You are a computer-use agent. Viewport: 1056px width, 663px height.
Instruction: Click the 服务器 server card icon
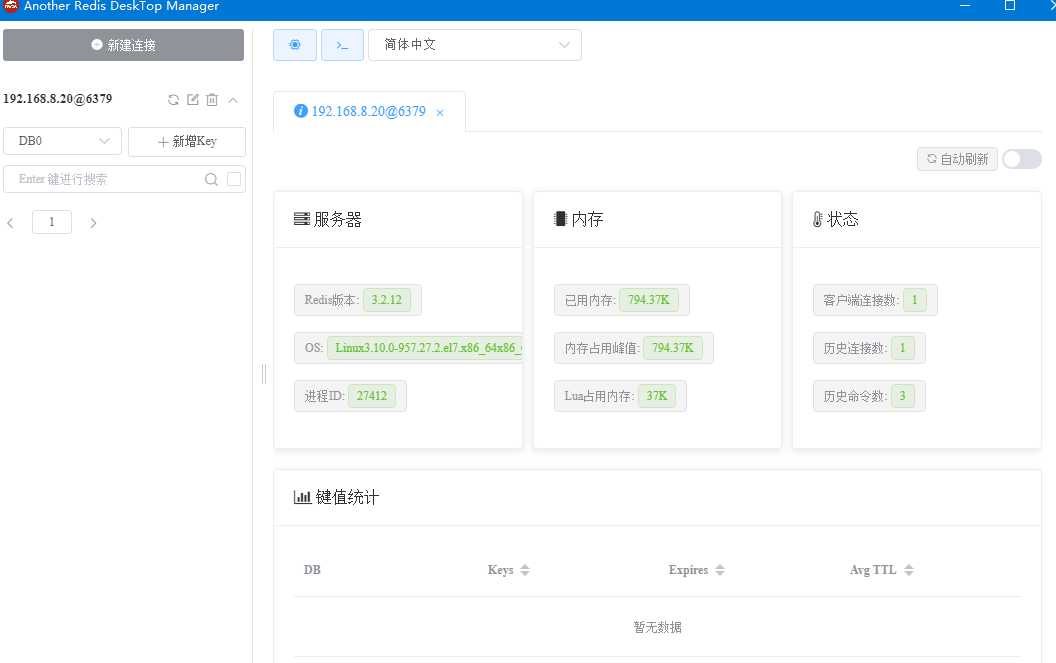click(302, 219)
